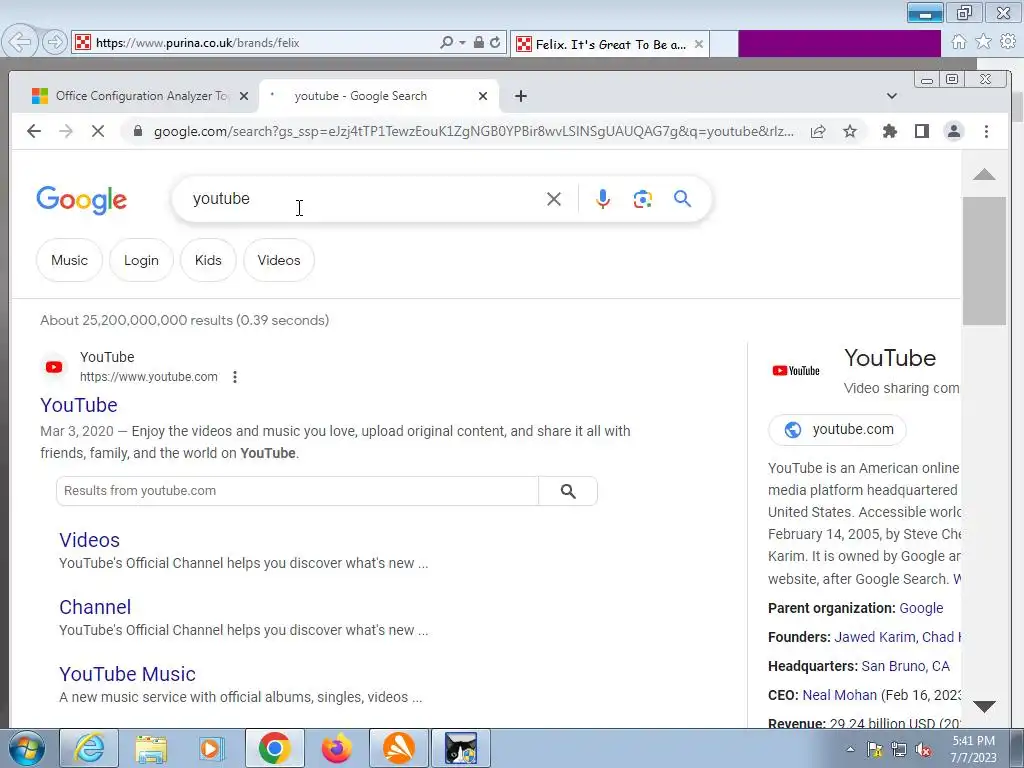Close the youtube Google Search tab
The image size is (1024, 768).
[483, 96]
